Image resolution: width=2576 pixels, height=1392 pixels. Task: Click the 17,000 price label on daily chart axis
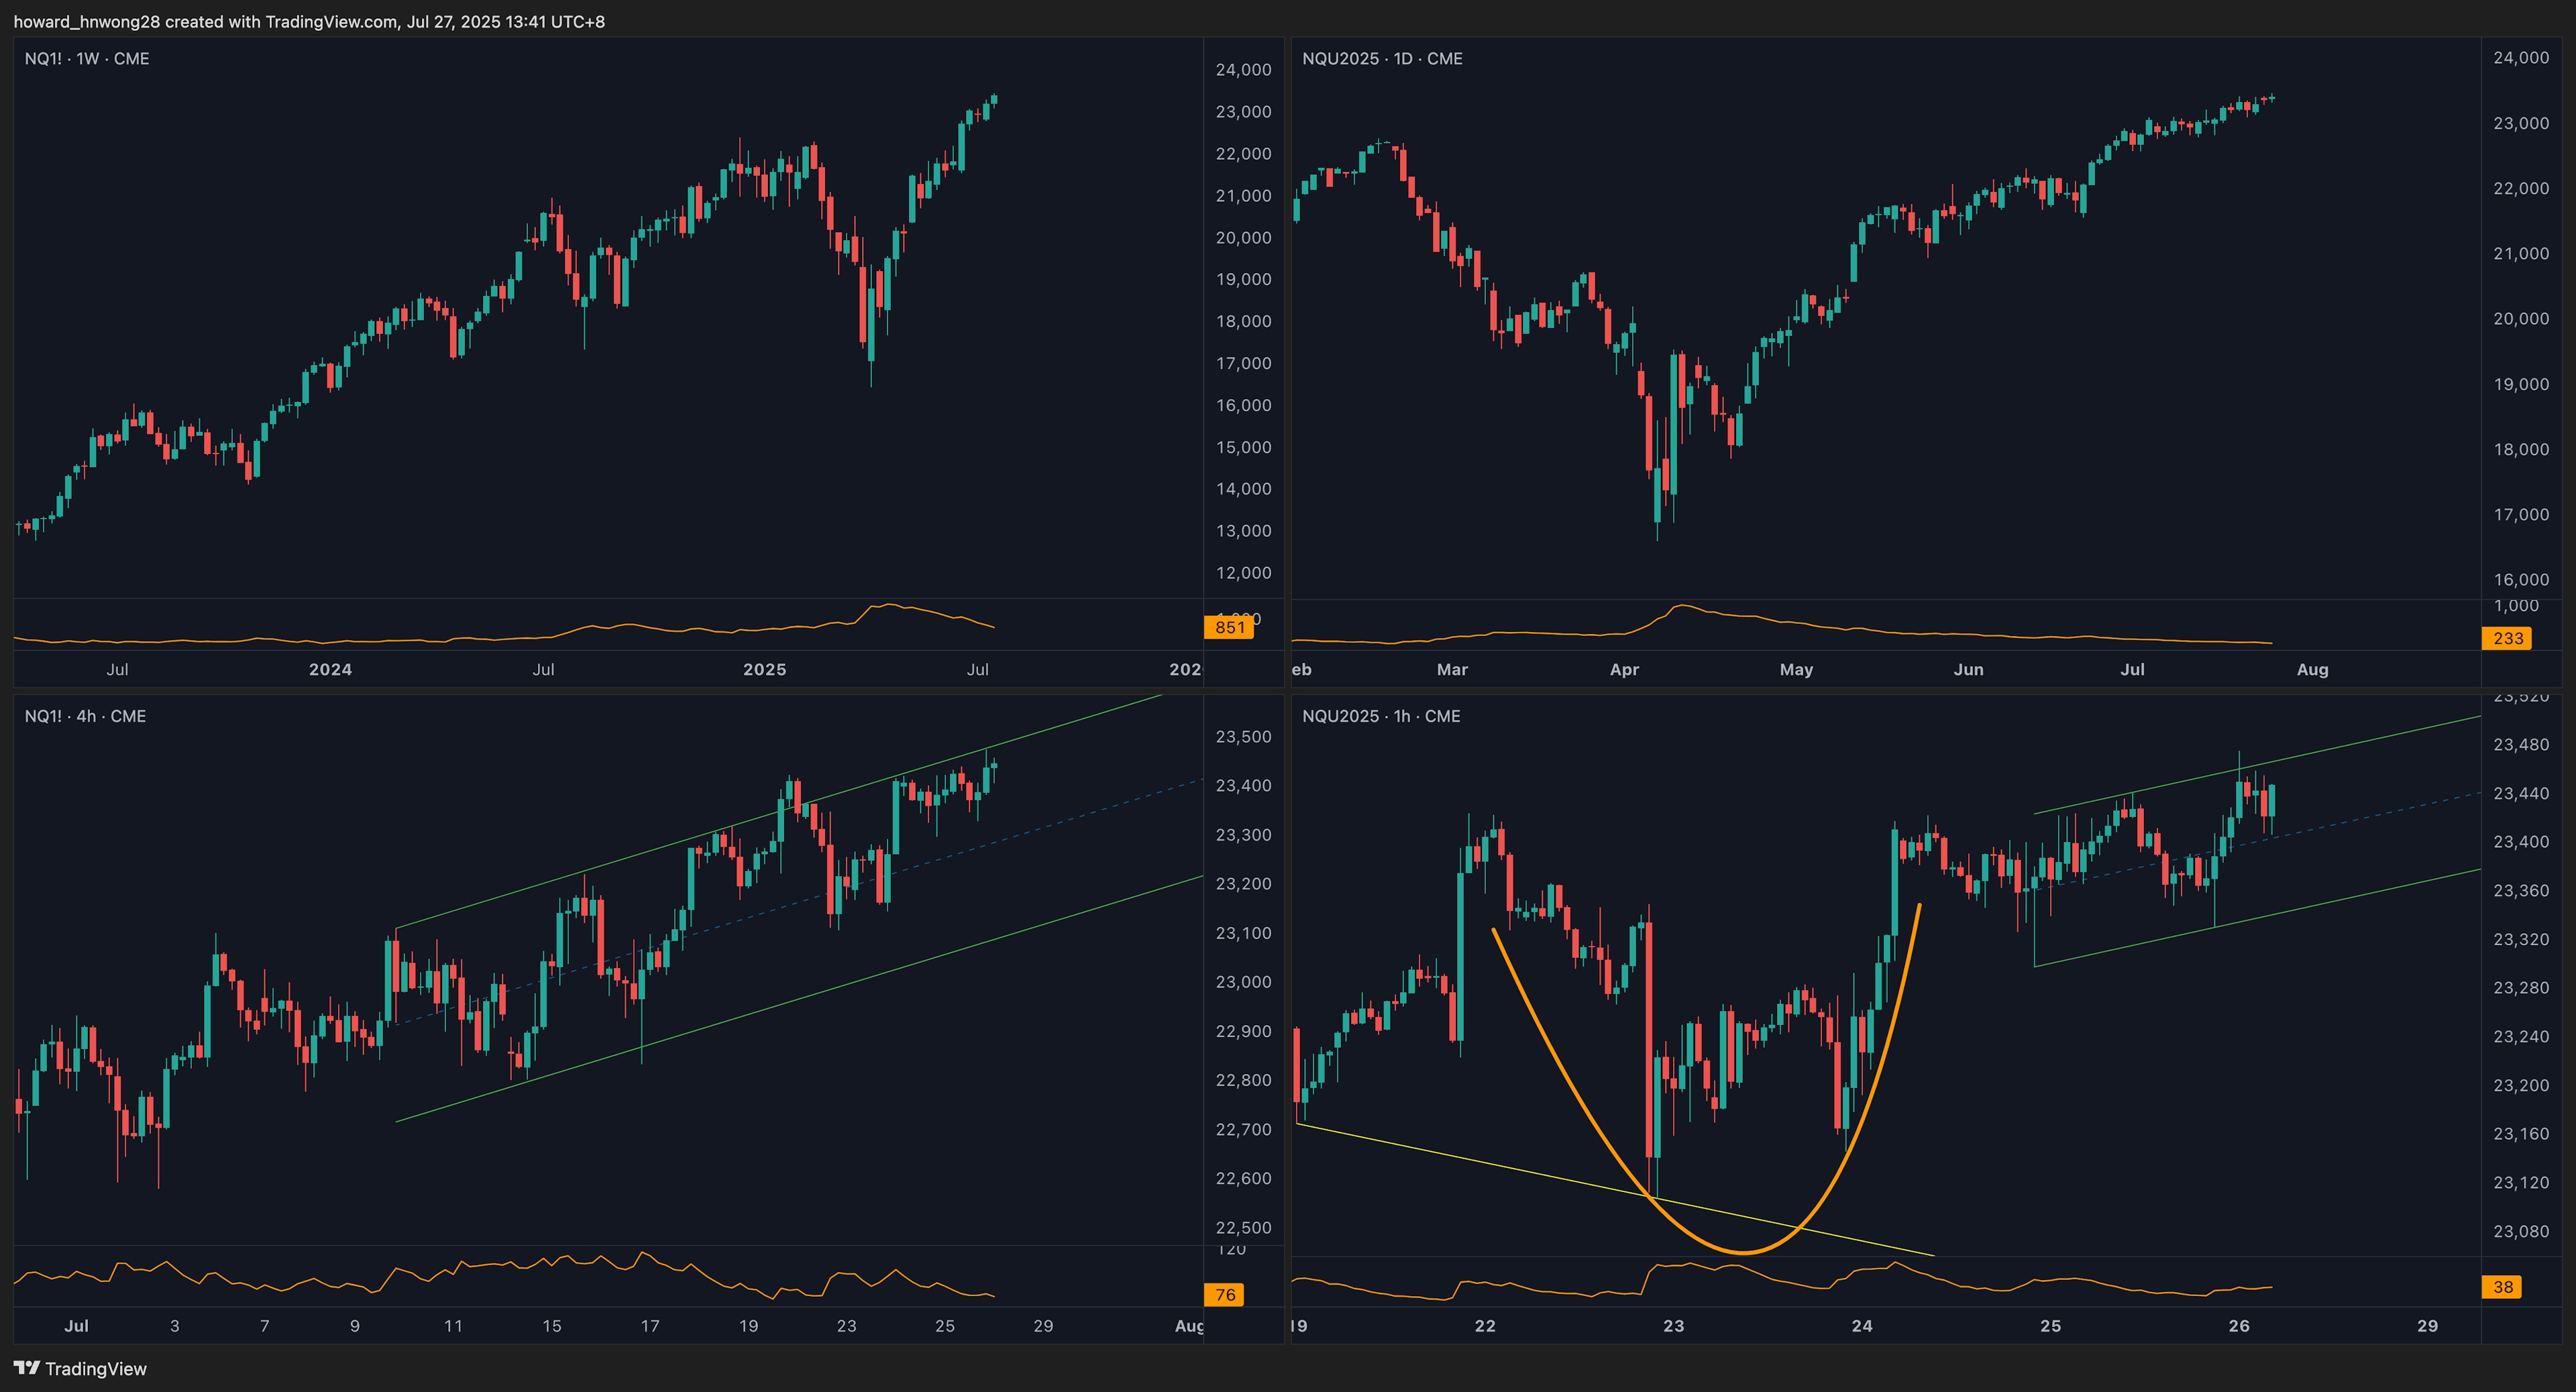(2521, 515)
